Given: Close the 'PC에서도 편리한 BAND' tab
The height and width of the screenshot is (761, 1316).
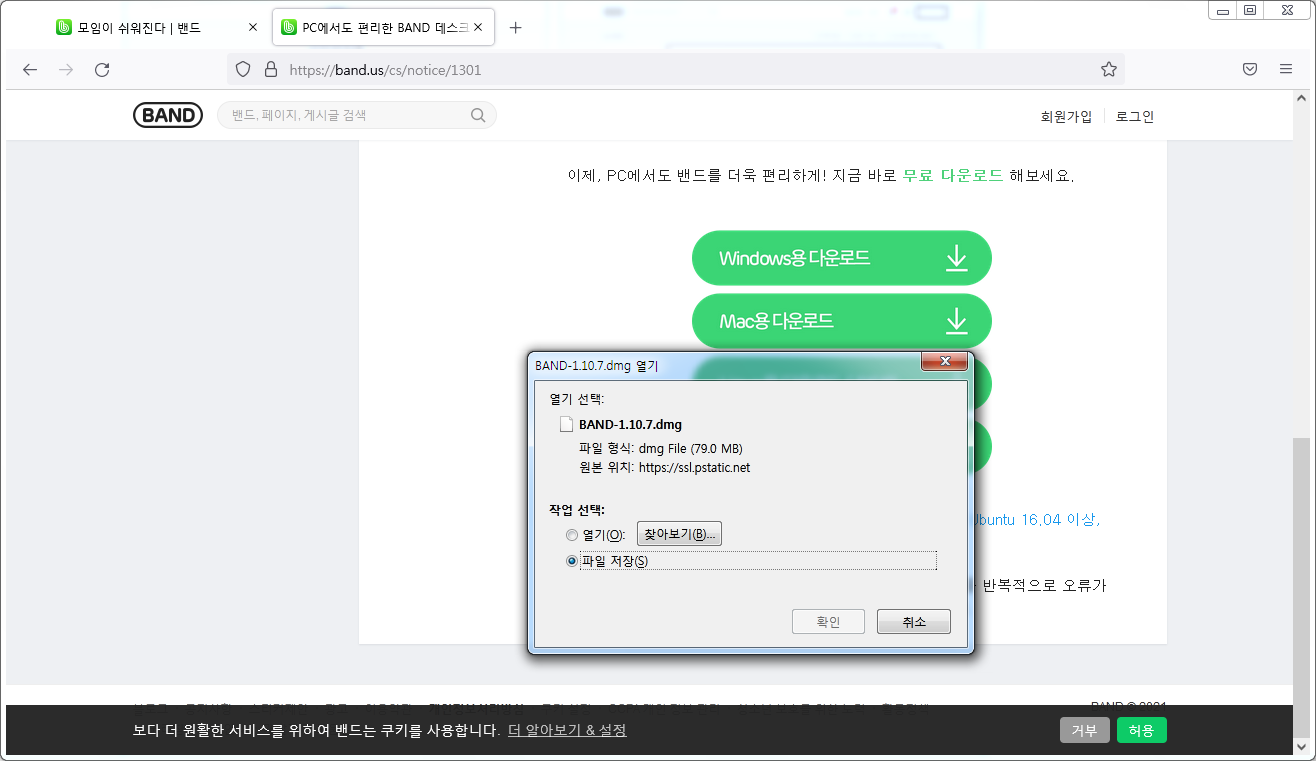Looking at the screenshot, I should [x=478, y=28].
